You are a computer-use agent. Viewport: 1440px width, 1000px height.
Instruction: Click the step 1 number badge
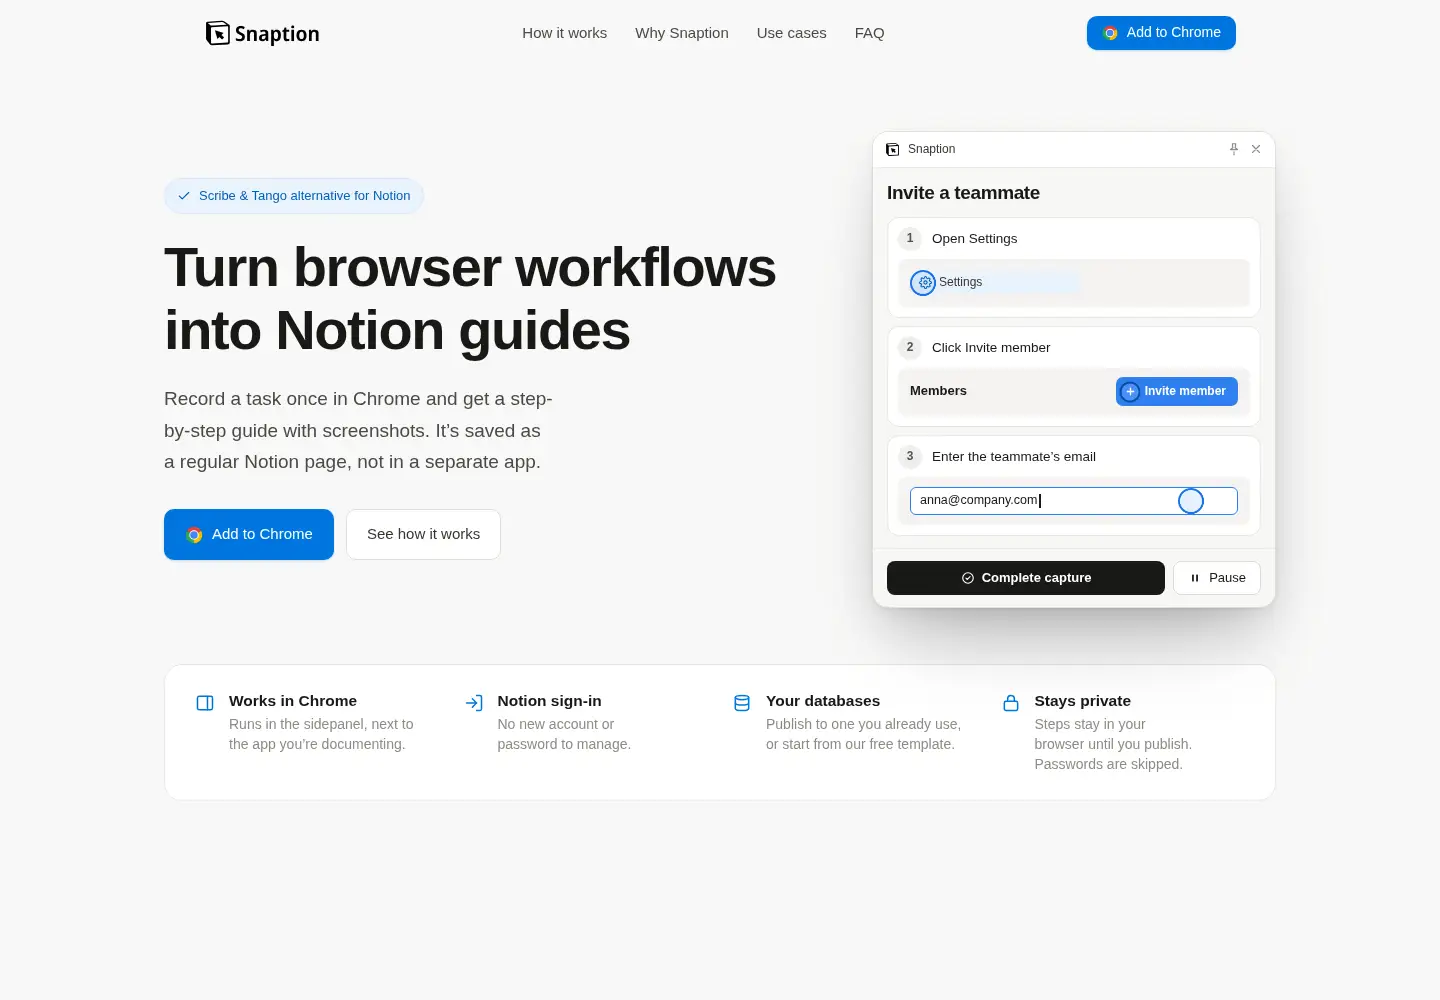click(910, 238)
